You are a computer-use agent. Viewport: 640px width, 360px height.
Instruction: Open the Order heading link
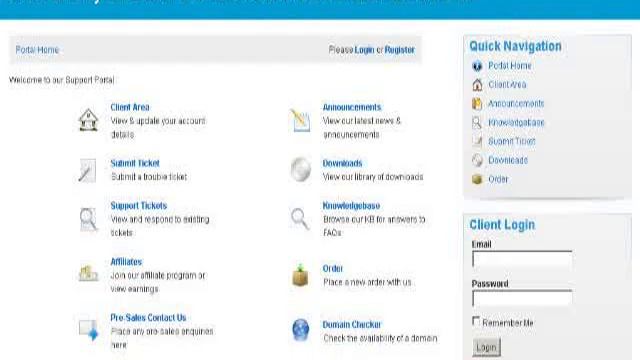coord(333,269)
